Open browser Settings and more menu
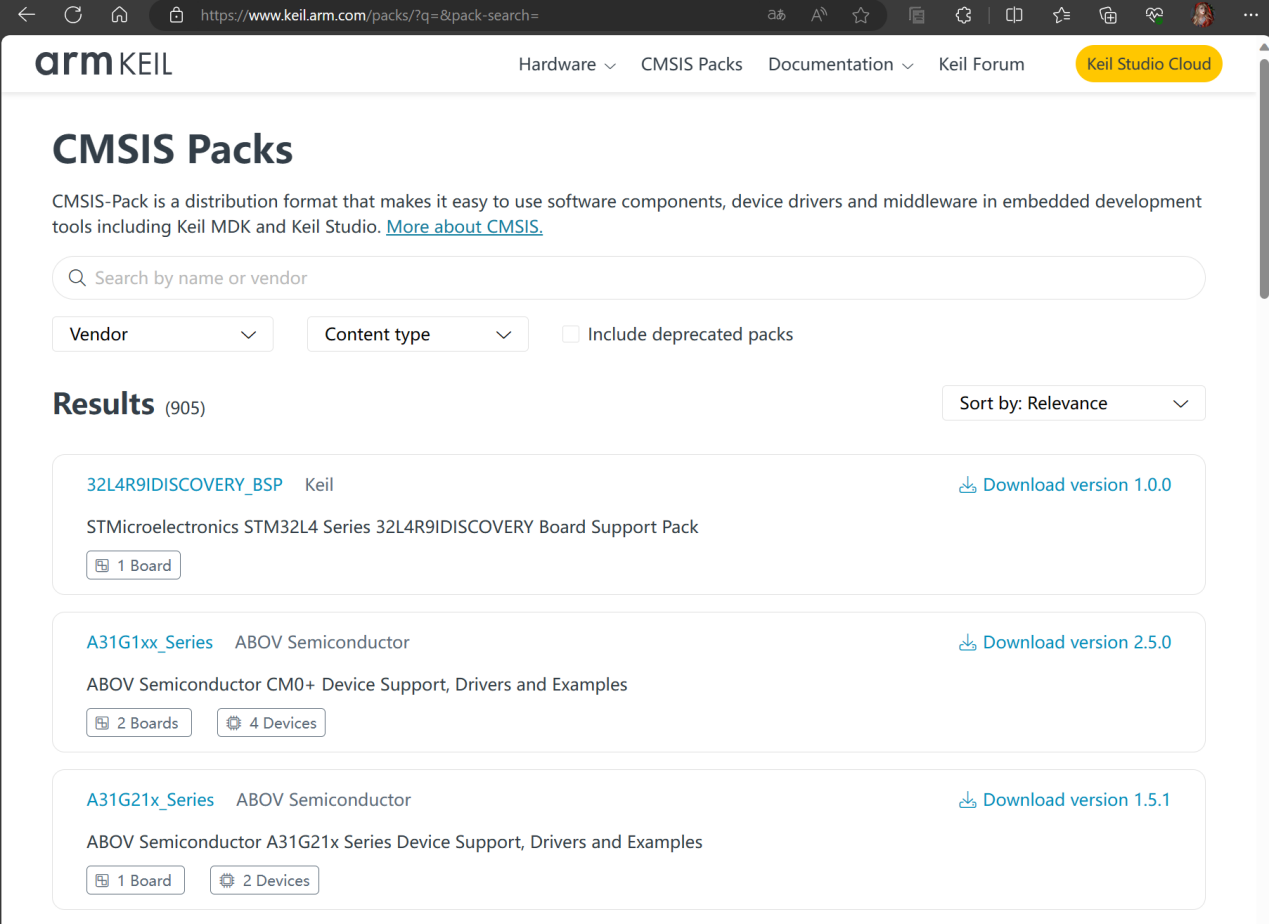 (1250, 15)
